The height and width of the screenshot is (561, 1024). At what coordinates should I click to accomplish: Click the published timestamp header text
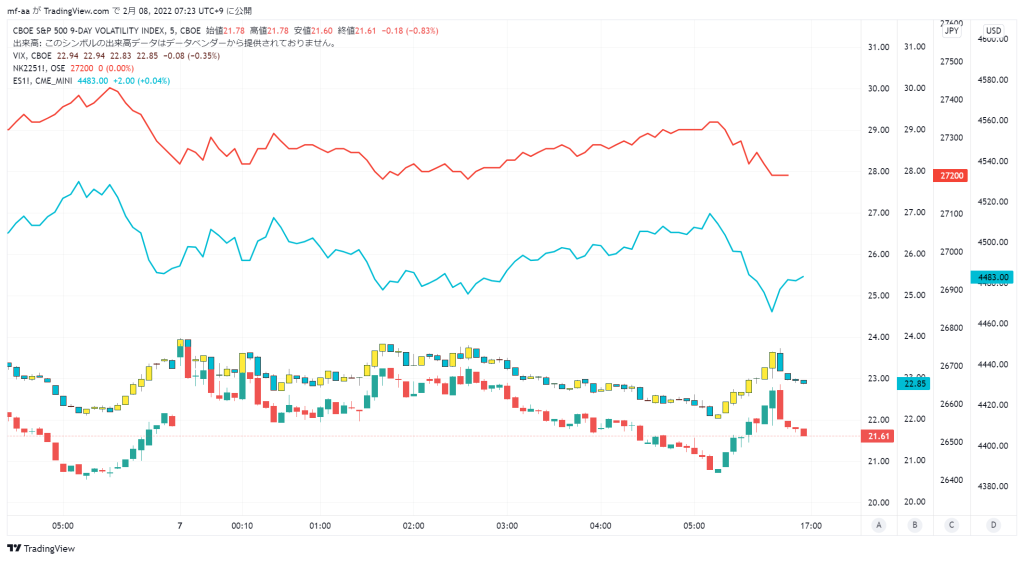[x=129, y=11]
